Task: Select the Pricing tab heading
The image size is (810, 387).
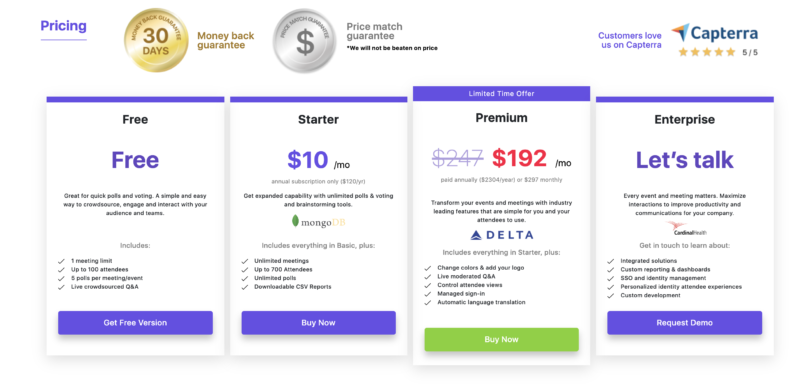Action: pos(64,26)
